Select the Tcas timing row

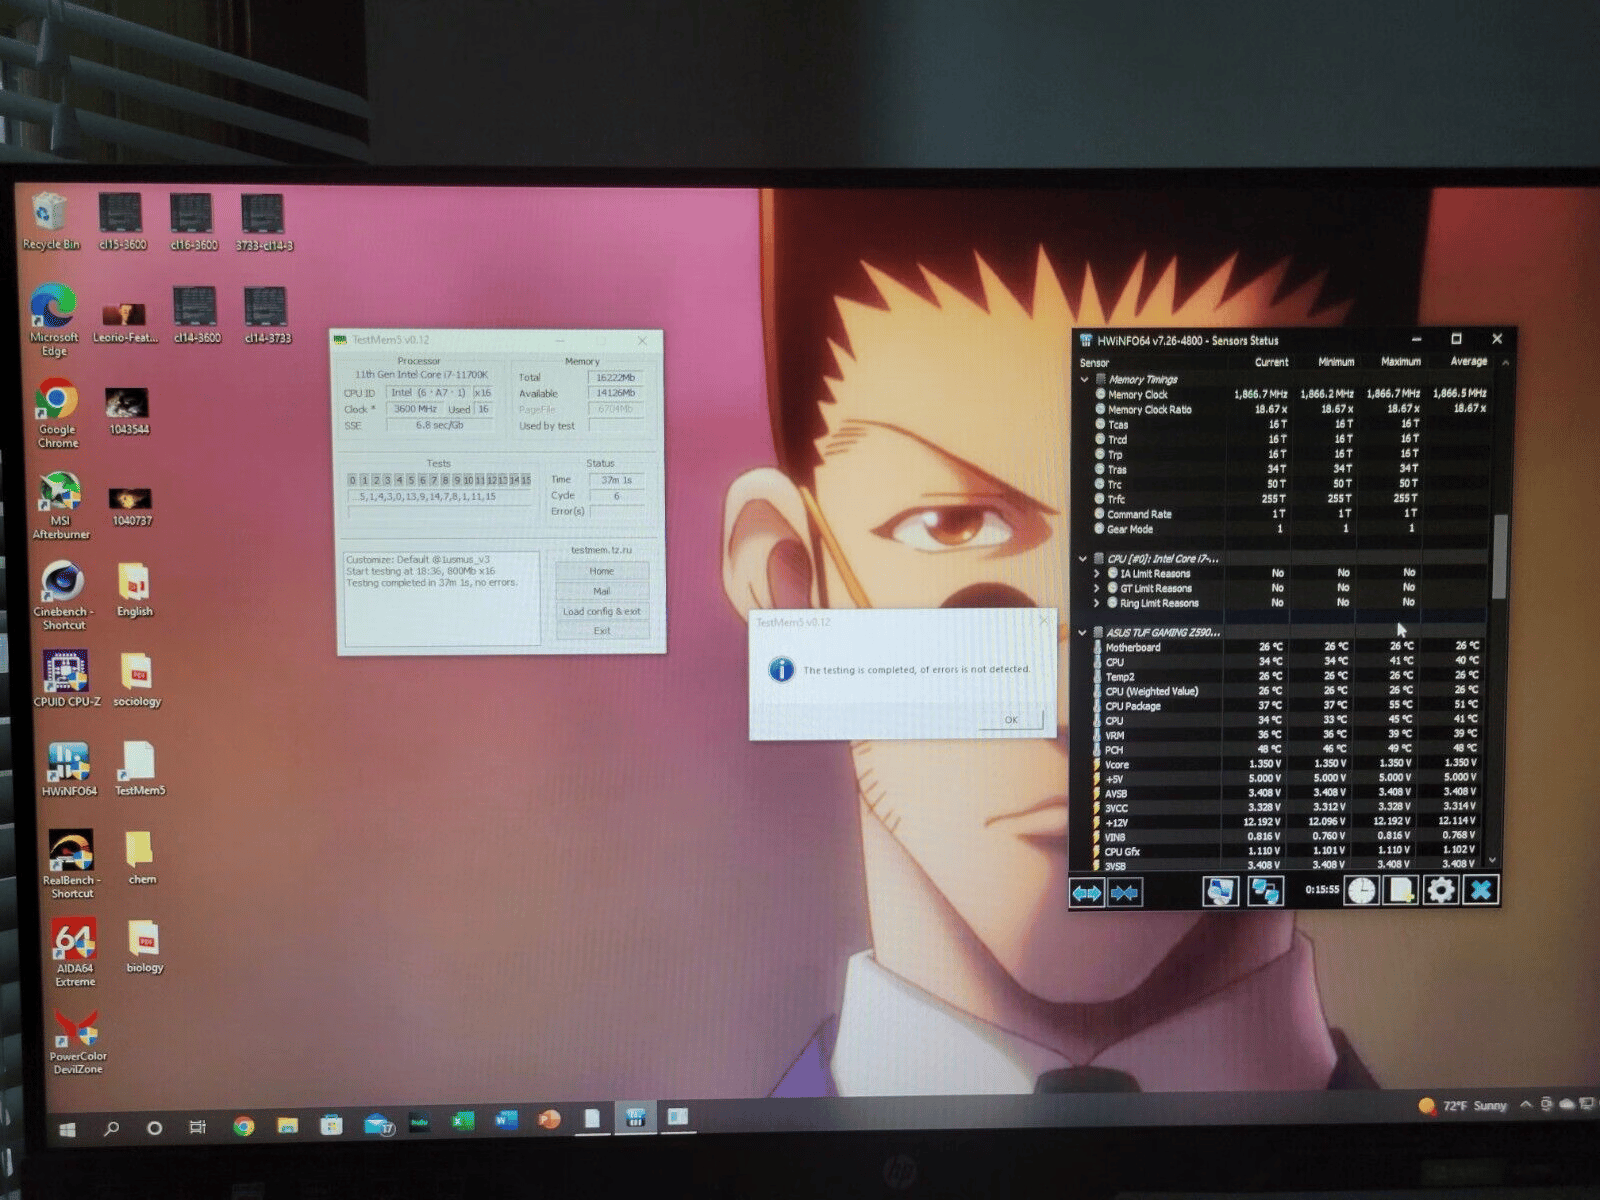[1290, 424]
